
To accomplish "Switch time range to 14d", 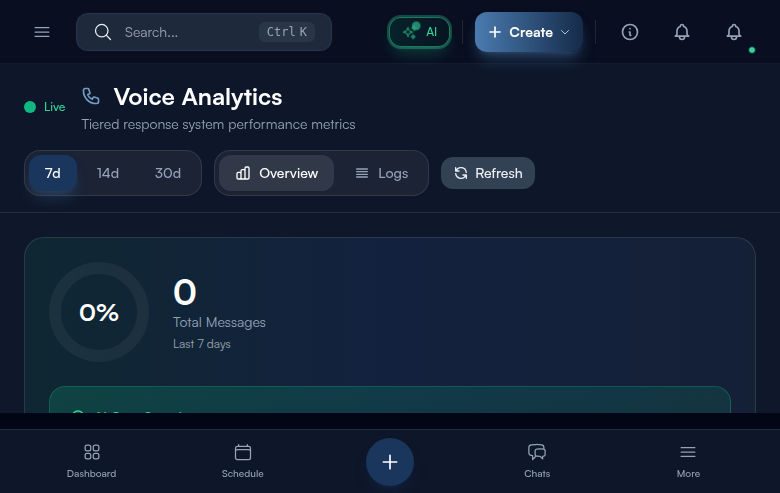I will click(108, 173).
